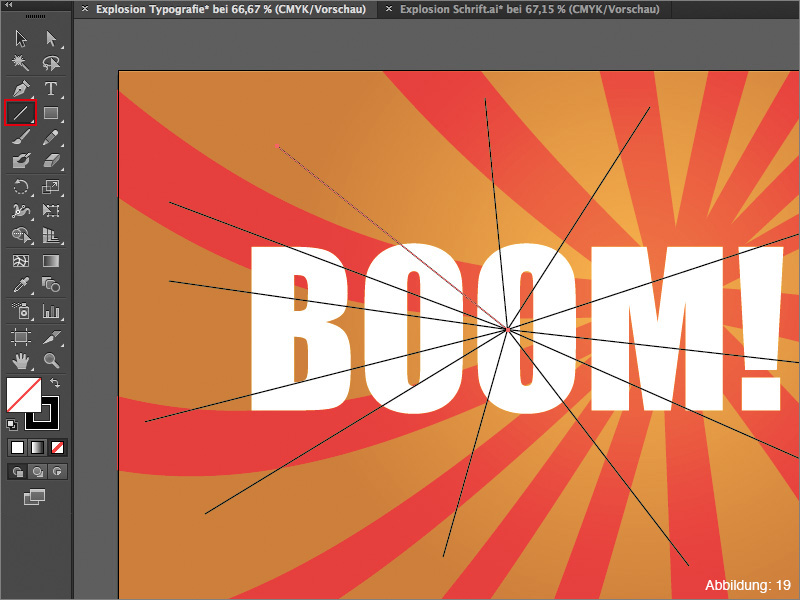Select the Pen tool
The image size is (800, 600).
pyautogui.click(x=20, y=88)
